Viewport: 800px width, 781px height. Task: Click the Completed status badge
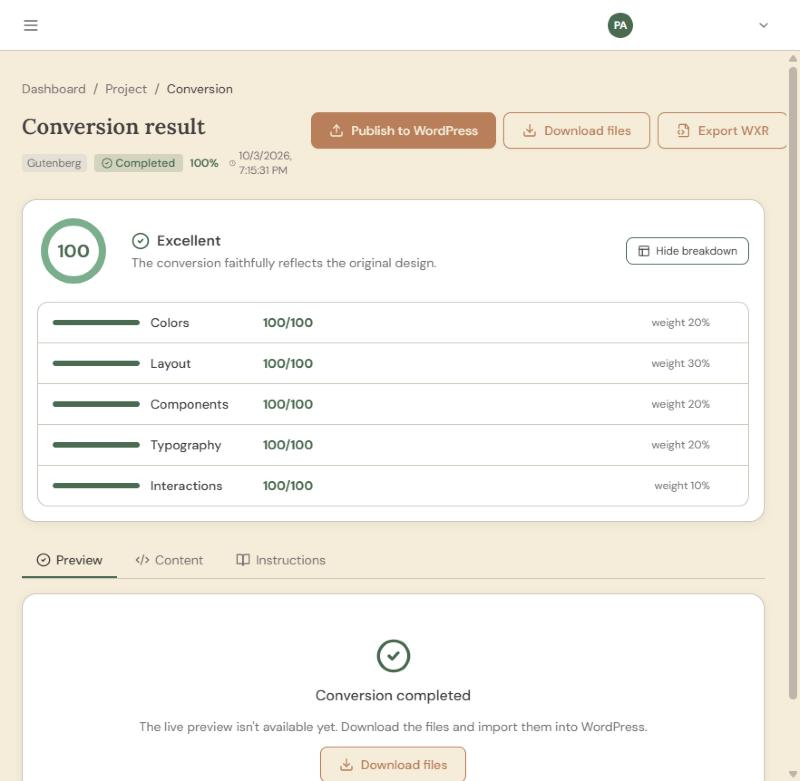[x=138, y=163]
